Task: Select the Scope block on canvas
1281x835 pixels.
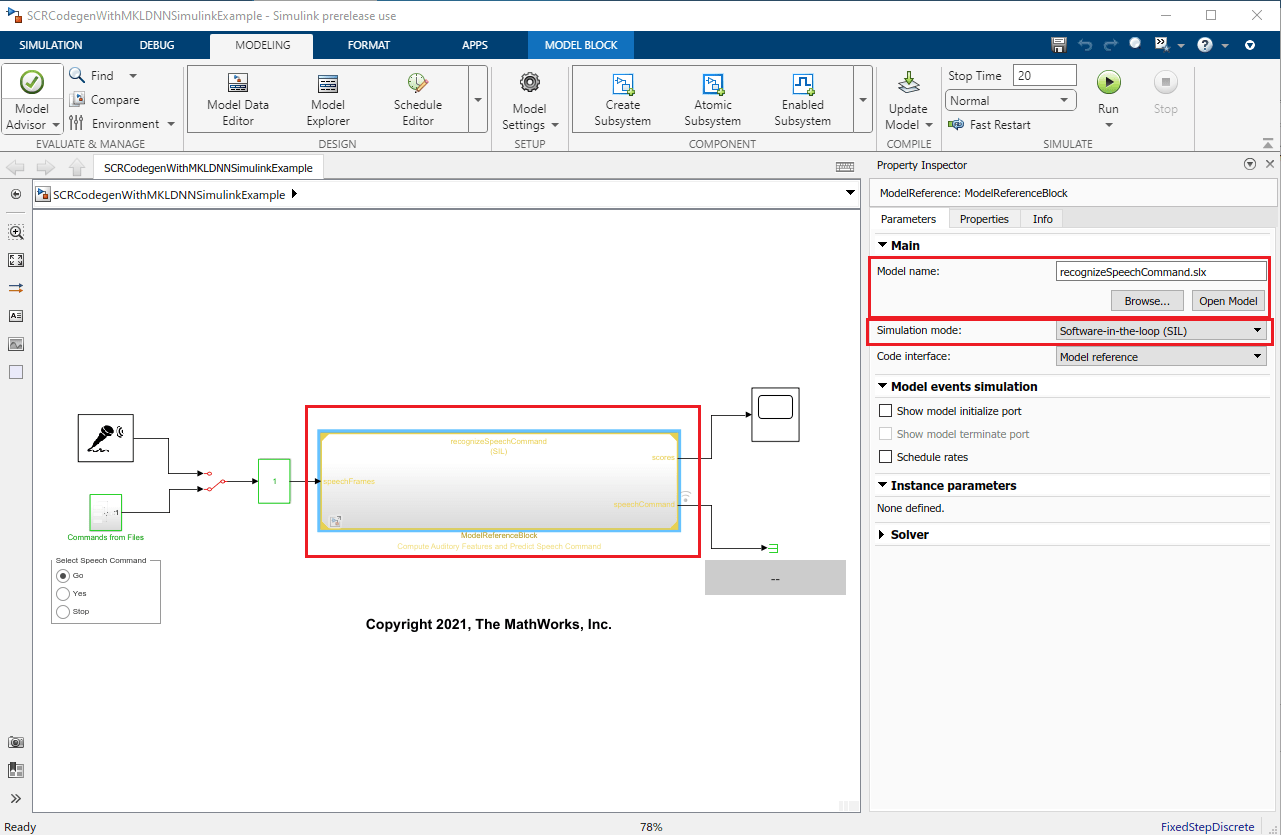Action: 775,414
